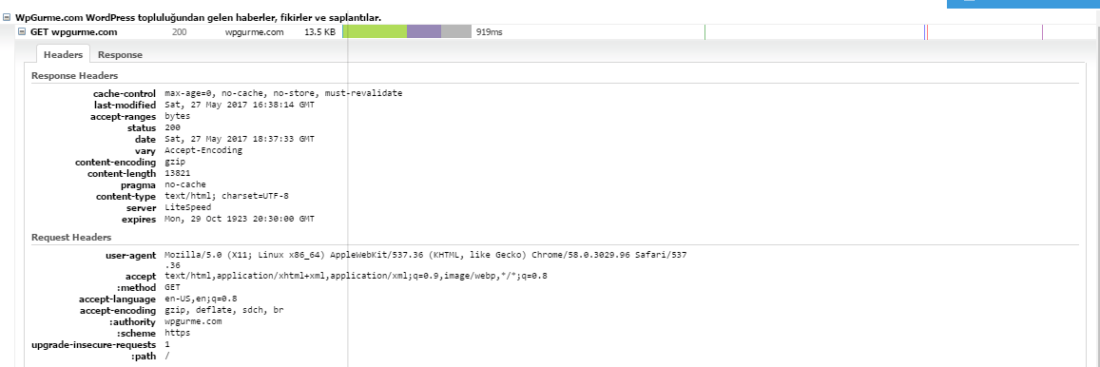Click the pragma header name
This screenshot has width=1100, height=367.
138,185
